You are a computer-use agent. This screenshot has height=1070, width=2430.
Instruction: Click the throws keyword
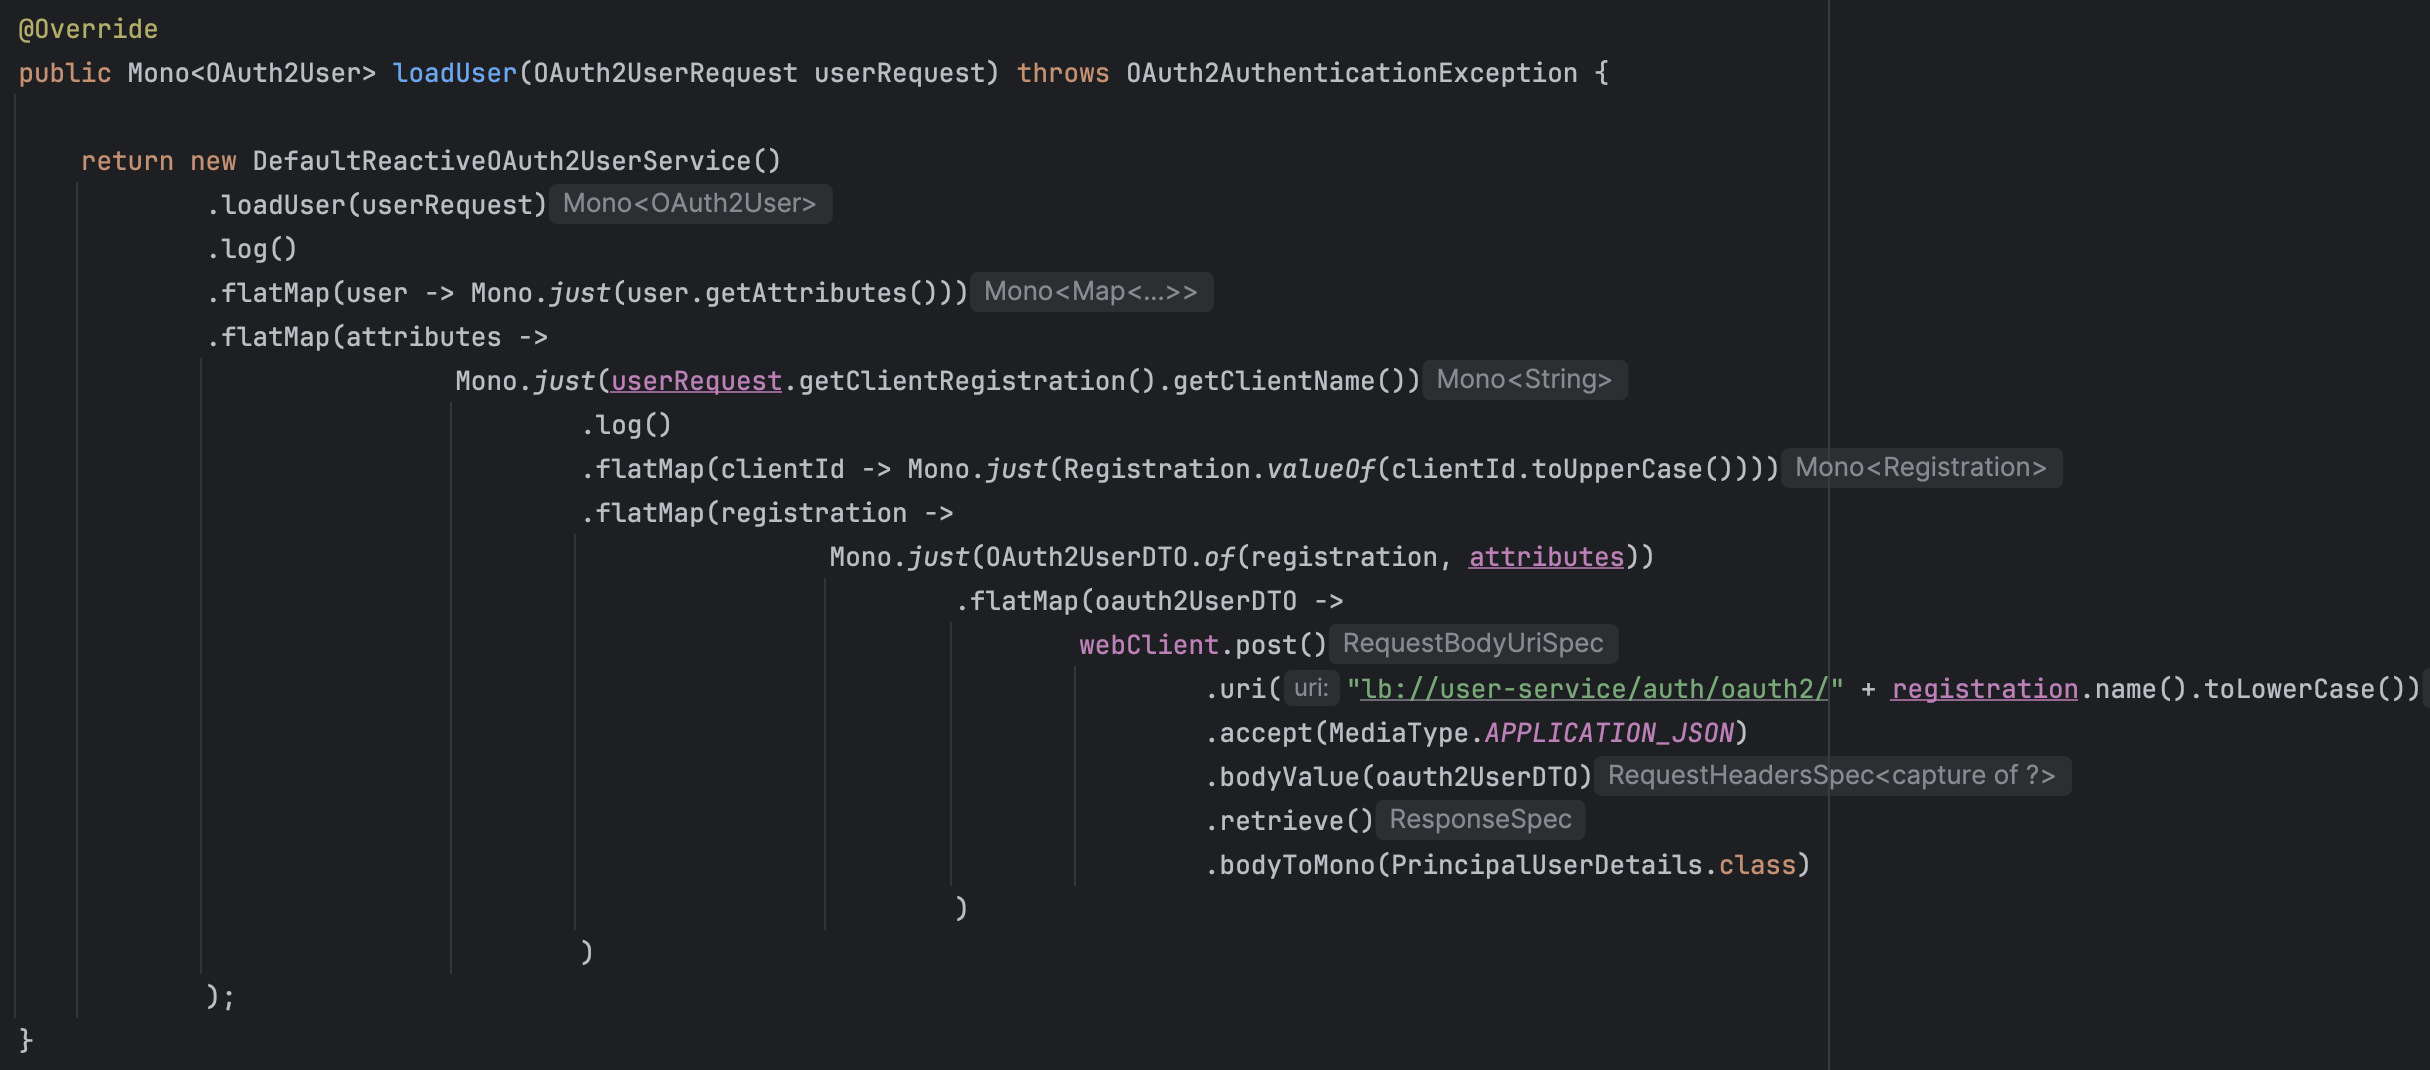click(x=1063, y=73)
